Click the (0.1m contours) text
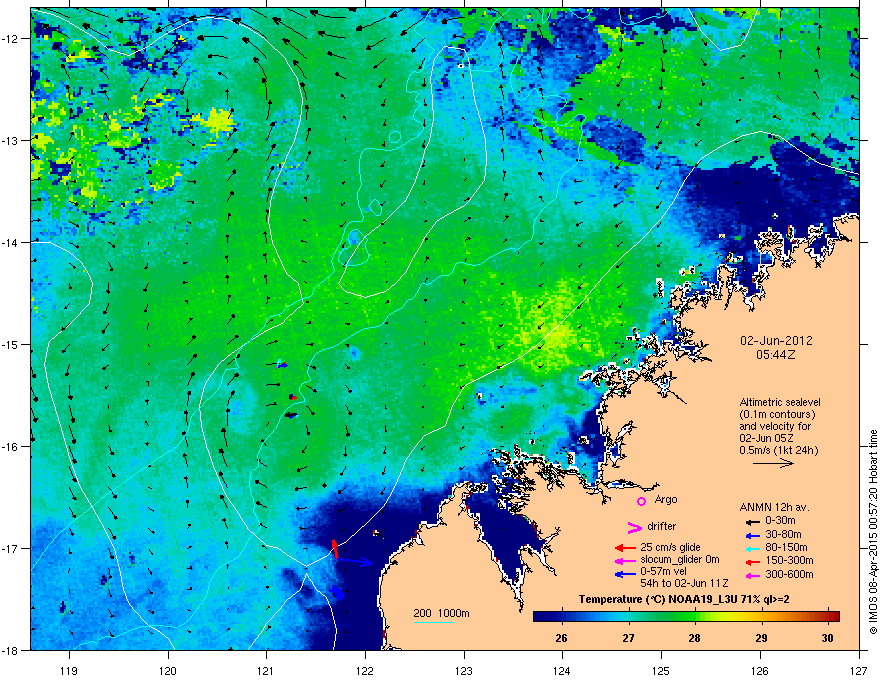Image resolution: width=880 pixels, height=680 pixels. tap(777, 415)
